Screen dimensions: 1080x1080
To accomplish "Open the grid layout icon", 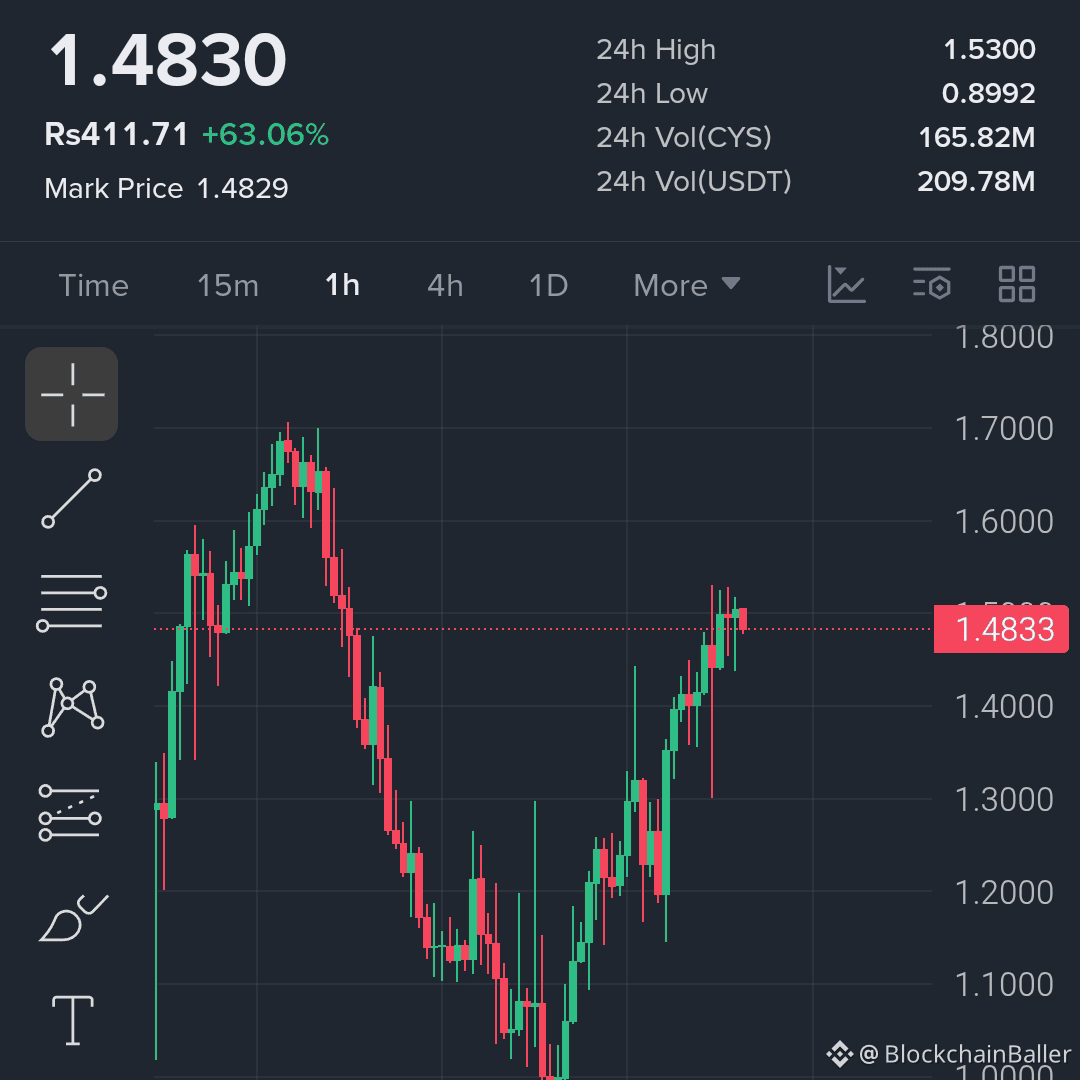I will click(x=1017, y=284).
